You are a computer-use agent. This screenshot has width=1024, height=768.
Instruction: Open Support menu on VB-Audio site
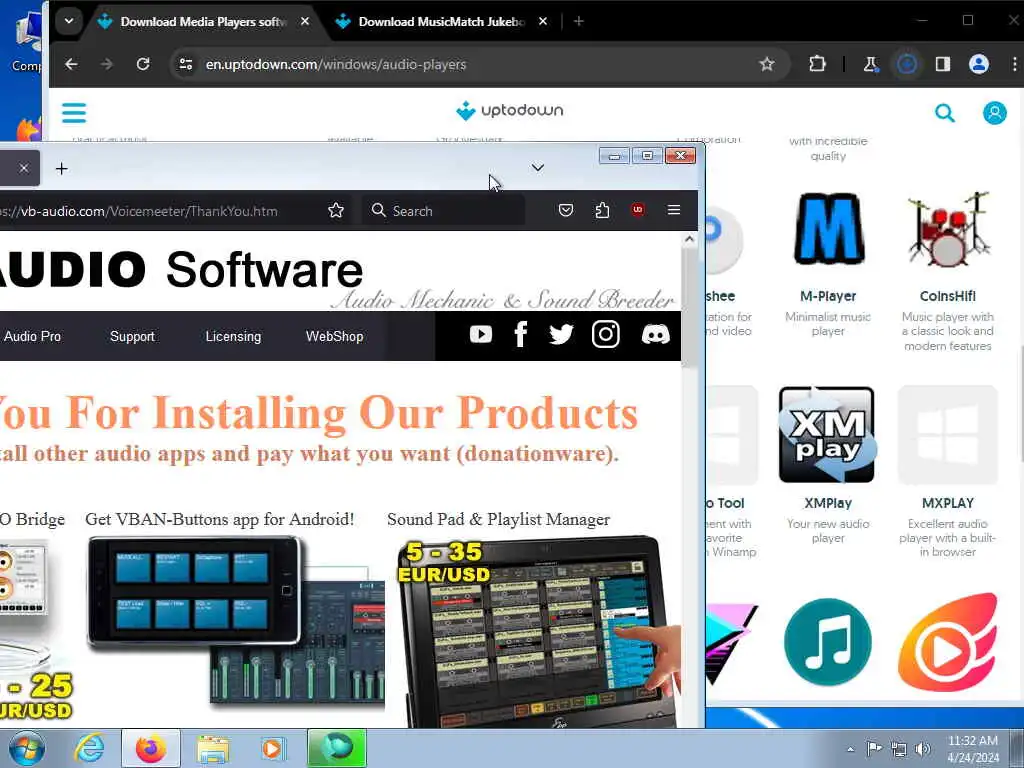click(x=132, y=336)
